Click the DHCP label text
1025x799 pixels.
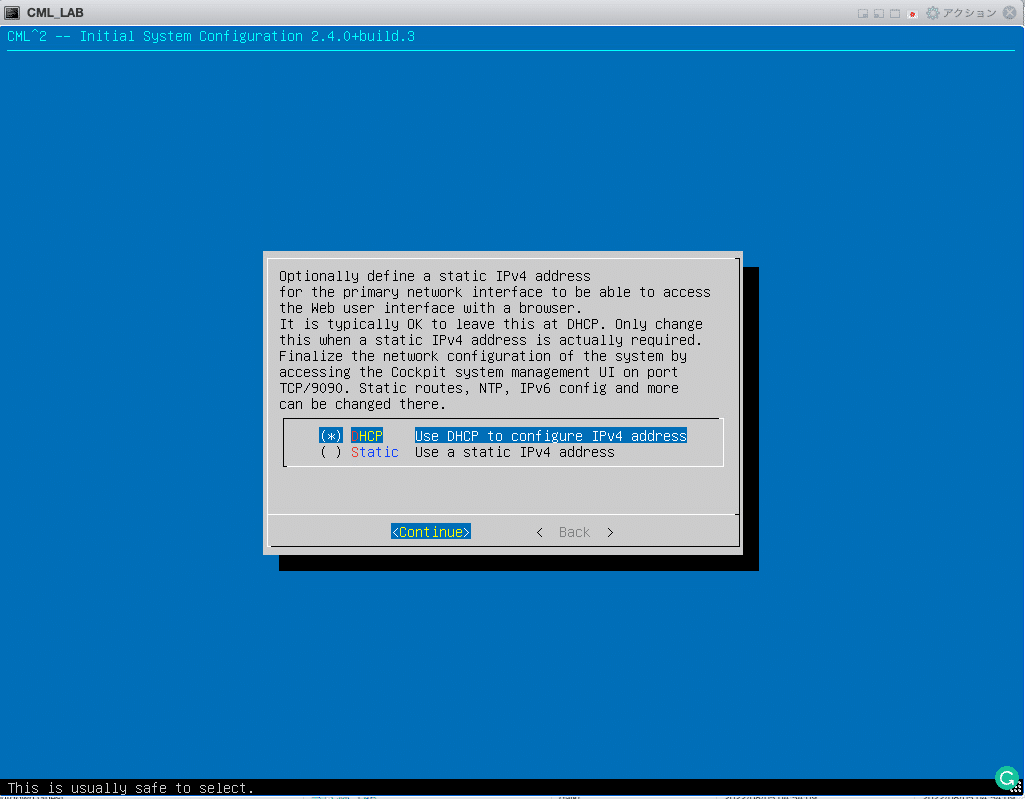pos(367,436)
